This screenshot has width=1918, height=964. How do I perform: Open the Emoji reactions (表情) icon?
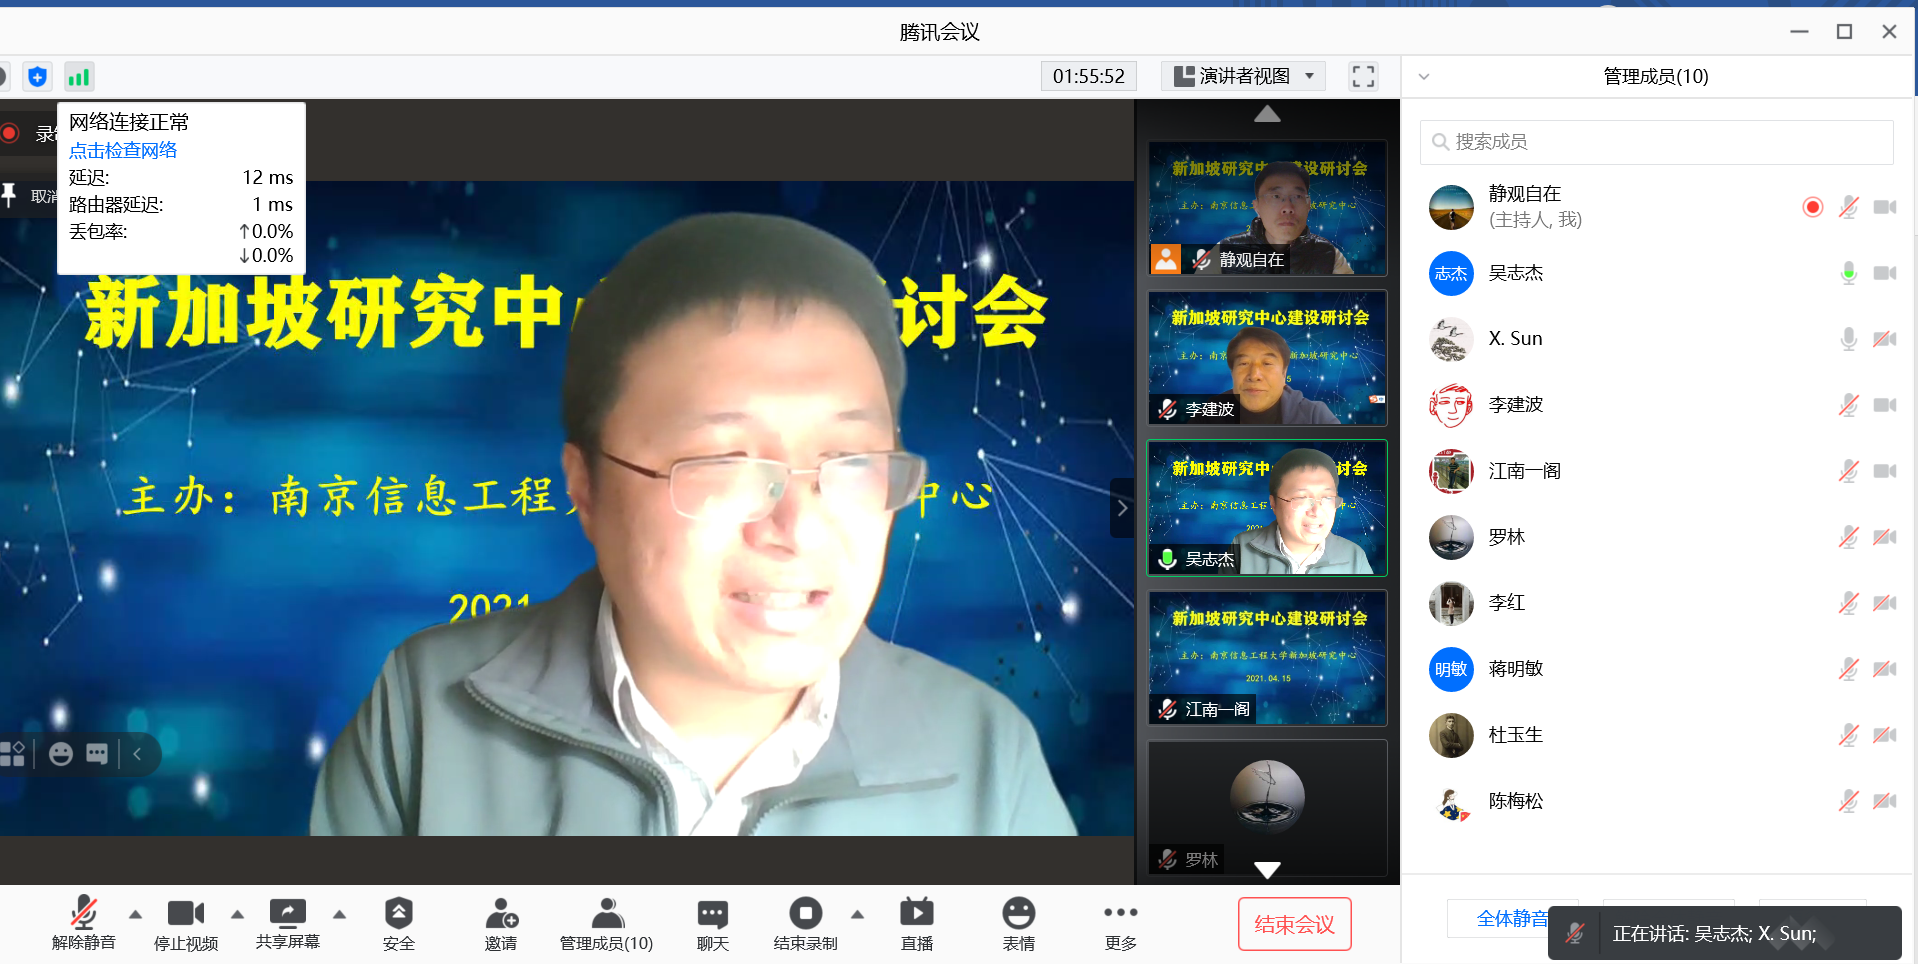tap(1018, 913)
